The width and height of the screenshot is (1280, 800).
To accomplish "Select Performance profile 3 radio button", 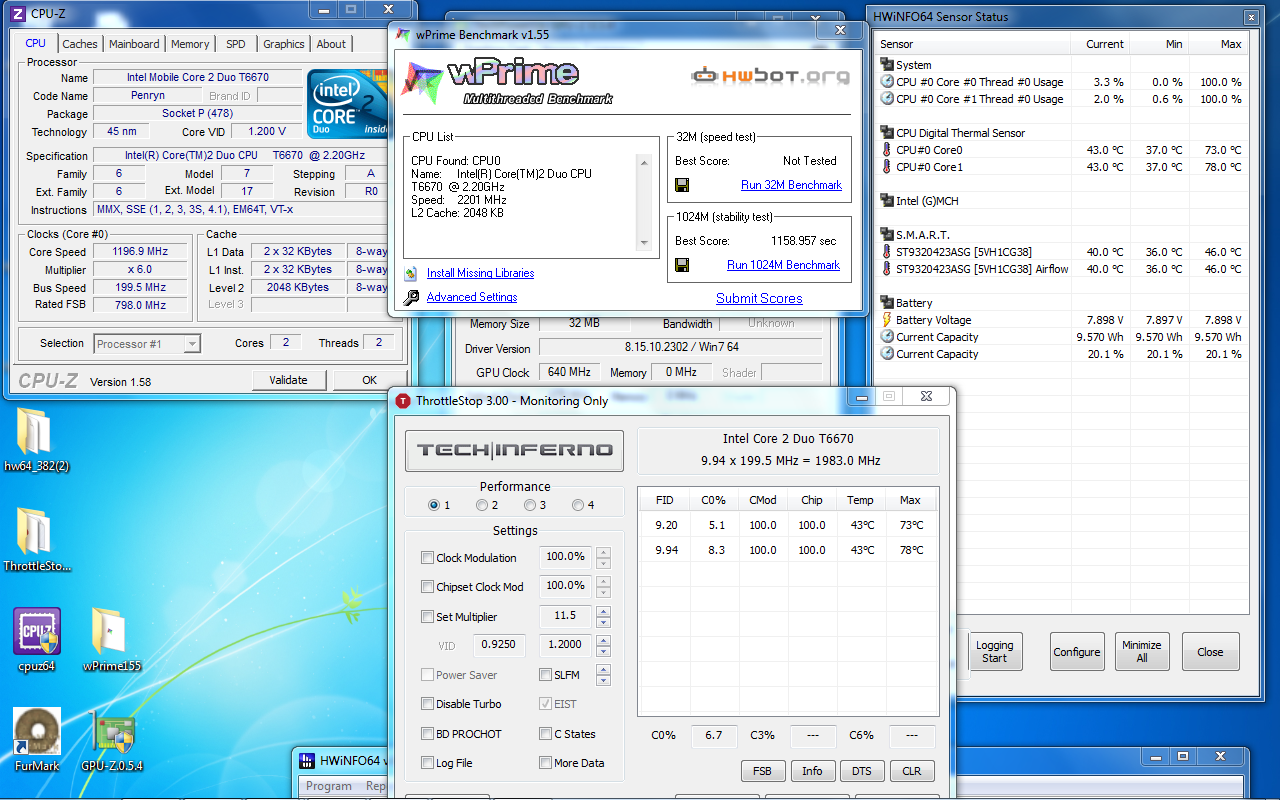I will click(x=530, y=505).
